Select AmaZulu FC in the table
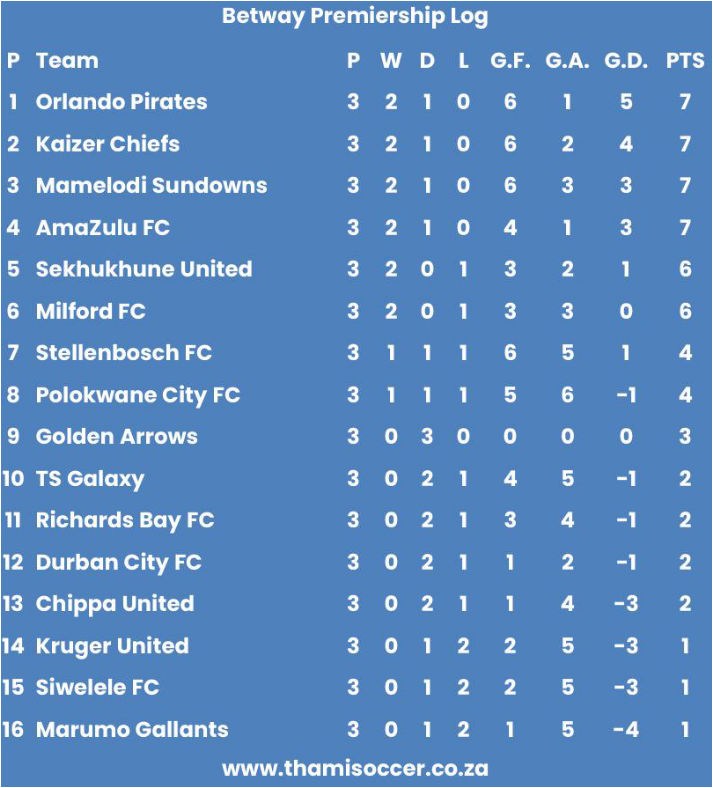This screenshot has height=788, width=713. [x=103, y=228]
